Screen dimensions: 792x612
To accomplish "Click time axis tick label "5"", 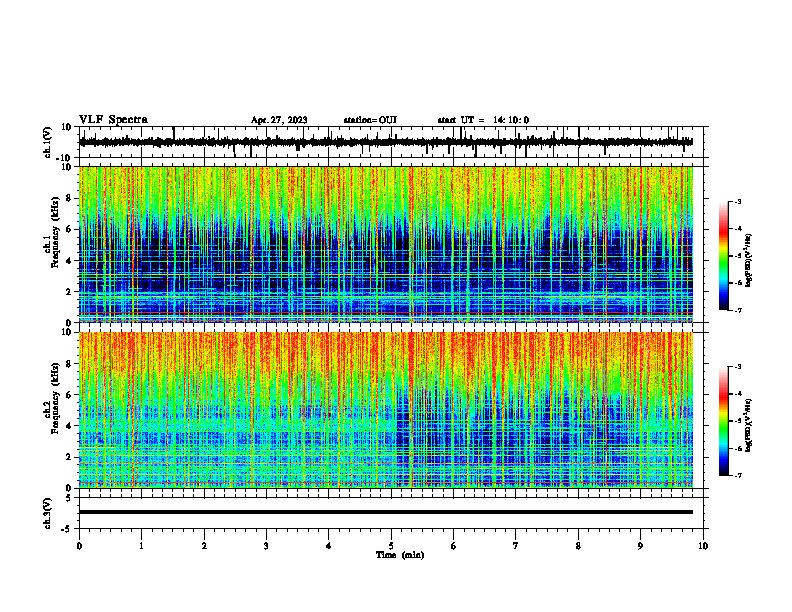I will click(391, 546).
